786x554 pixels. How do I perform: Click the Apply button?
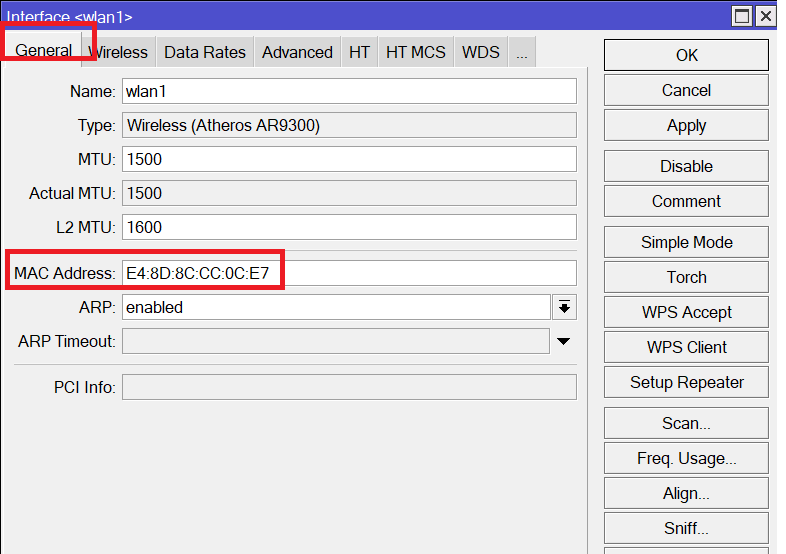point(686,125)
